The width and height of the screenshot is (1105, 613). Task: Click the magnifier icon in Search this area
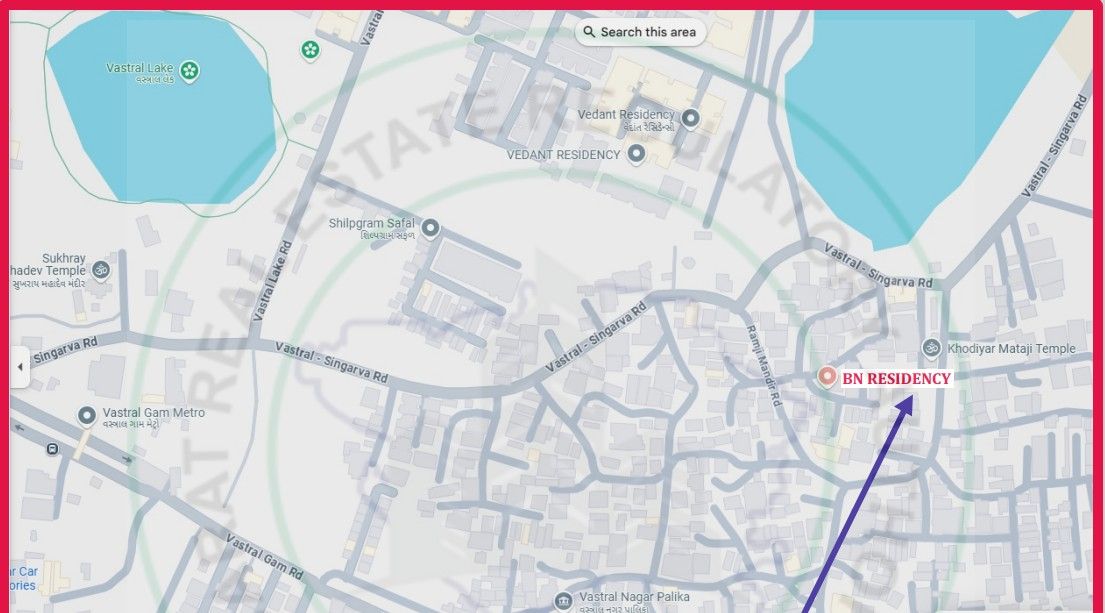(589, 32)
